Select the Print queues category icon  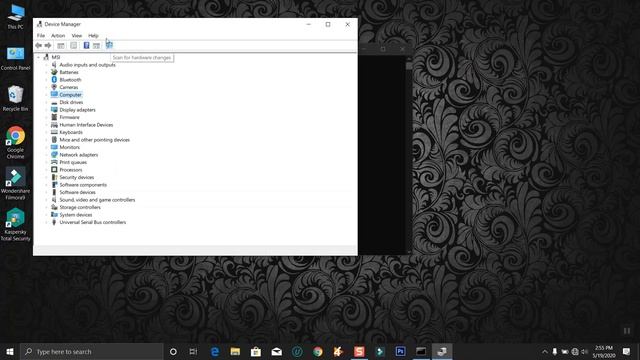coord(54,162)
